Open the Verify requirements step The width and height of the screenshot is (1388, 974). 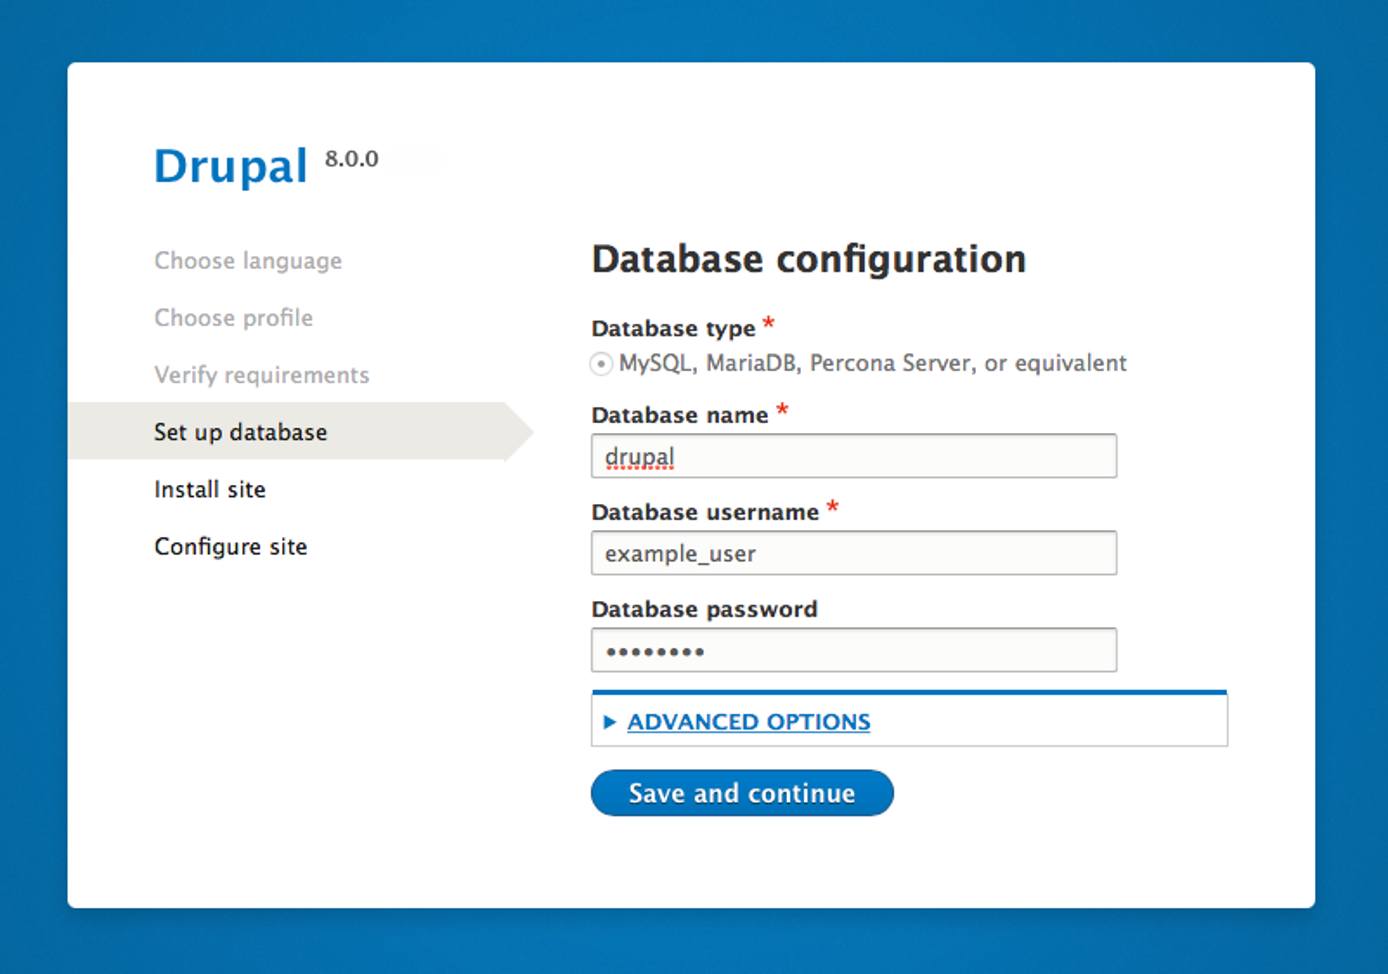click(261, 375)
